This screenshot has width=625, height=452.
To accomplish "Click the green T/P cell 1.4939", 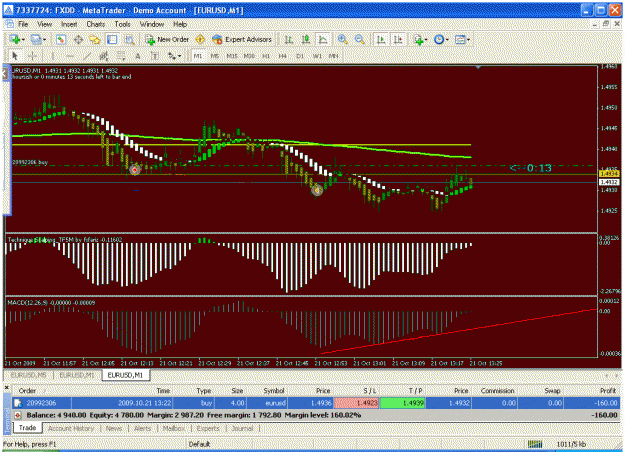I will click(x=403, y=403).
